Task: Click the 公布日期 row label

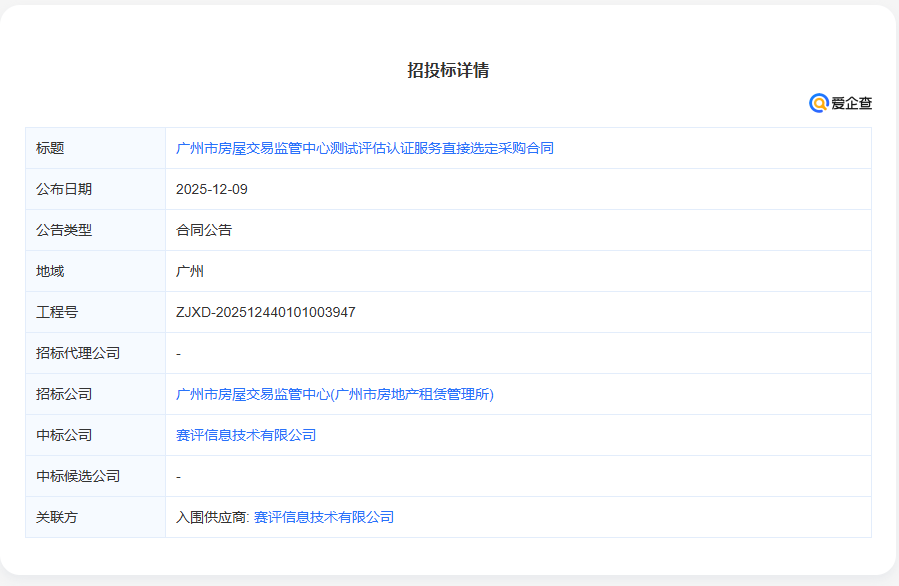Action: coord(64,188)
